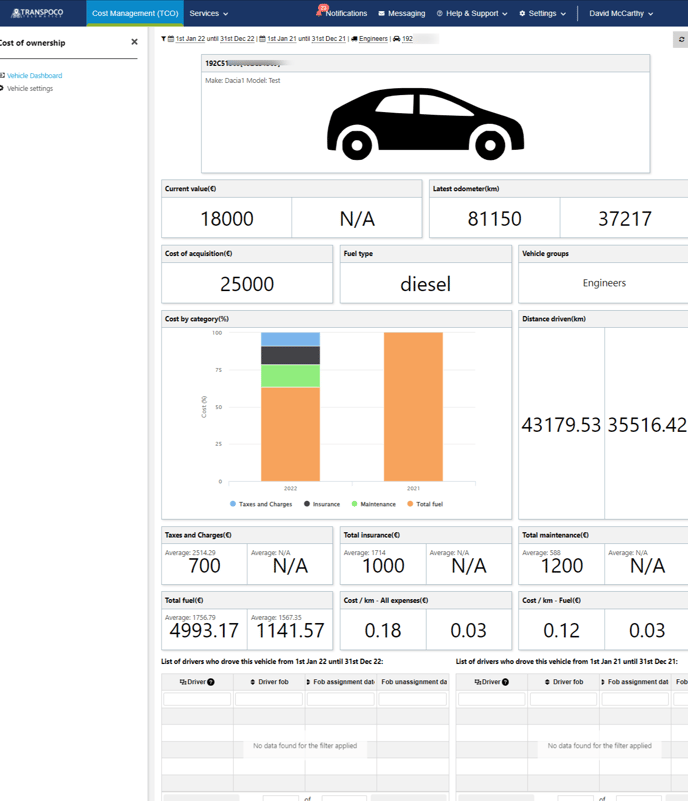Click the black car vehicle image
Viewport: 688px width, 801px height.
tap(425, 124)
